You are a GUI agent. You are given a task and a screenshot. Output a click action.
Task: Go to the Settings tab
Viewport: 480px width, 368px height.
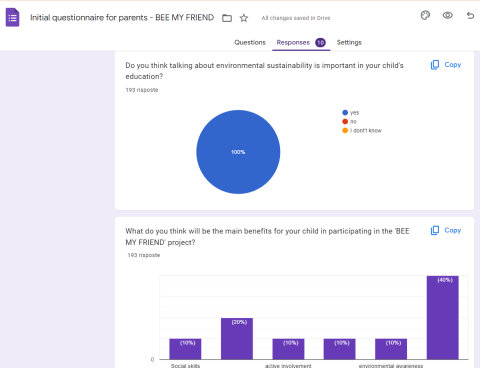pyautogui.click(x=349, y=42)
